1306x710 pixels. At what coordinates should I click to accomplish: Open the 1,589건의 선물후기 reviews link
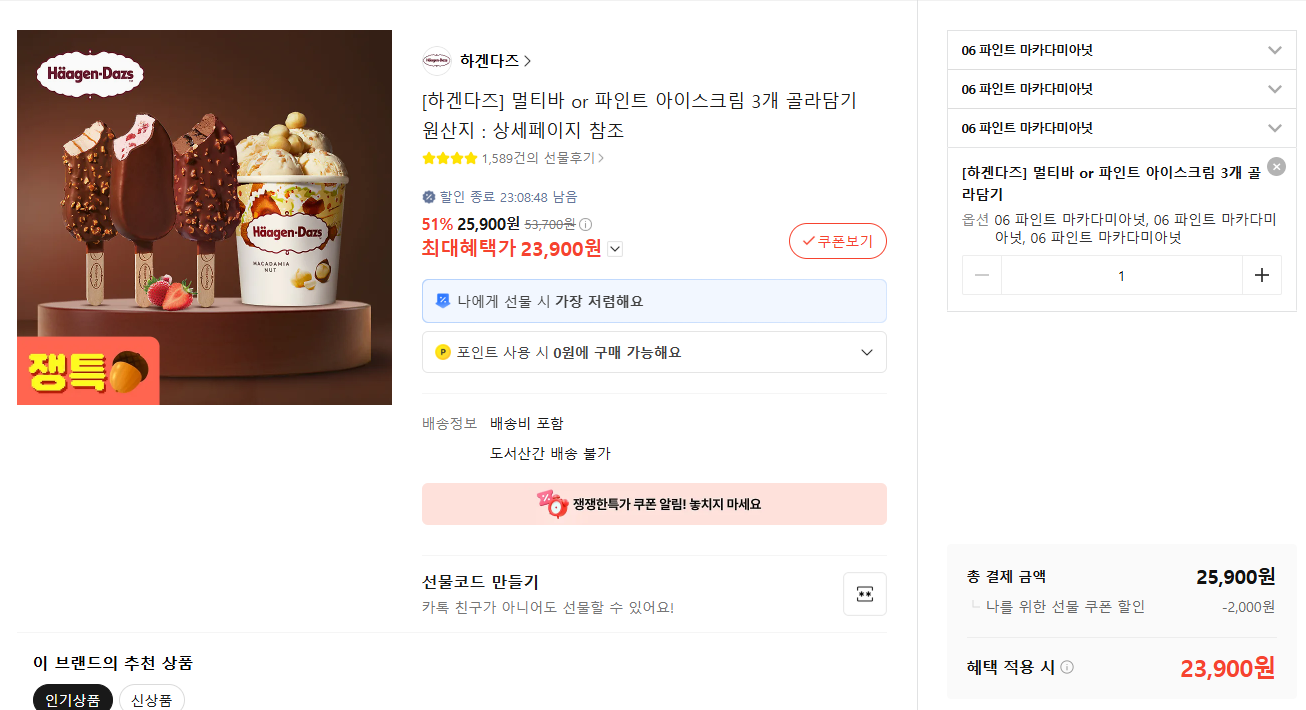(x=542, y=158)
